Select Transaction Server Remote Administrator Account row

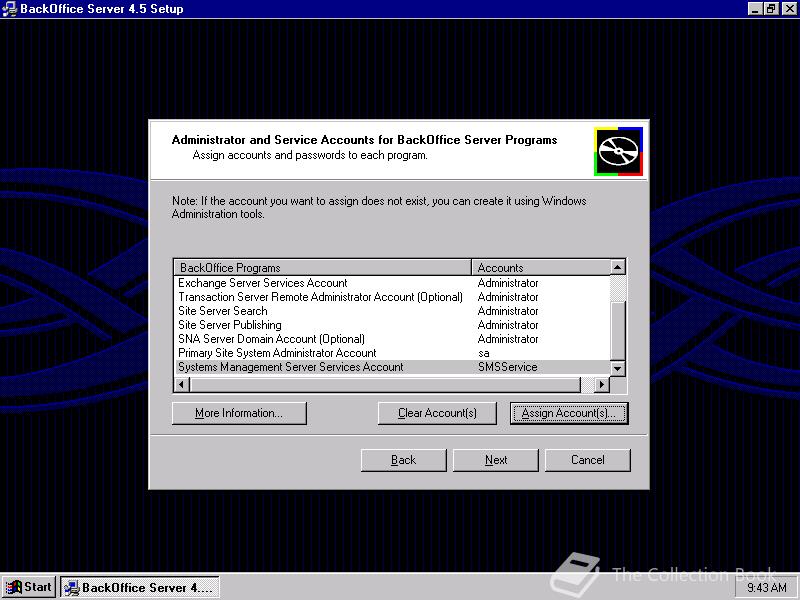[392, 297]
